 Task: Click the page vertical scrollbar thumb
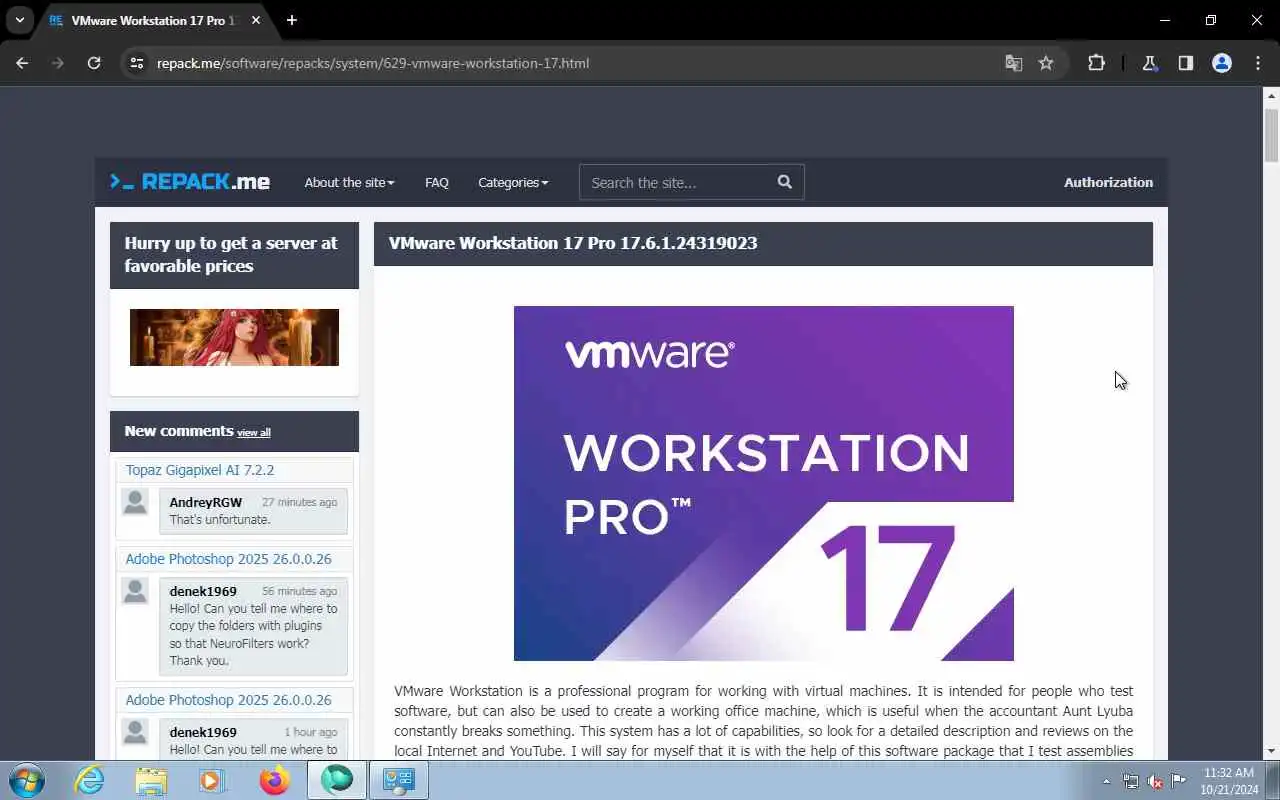coord(1271,135)
